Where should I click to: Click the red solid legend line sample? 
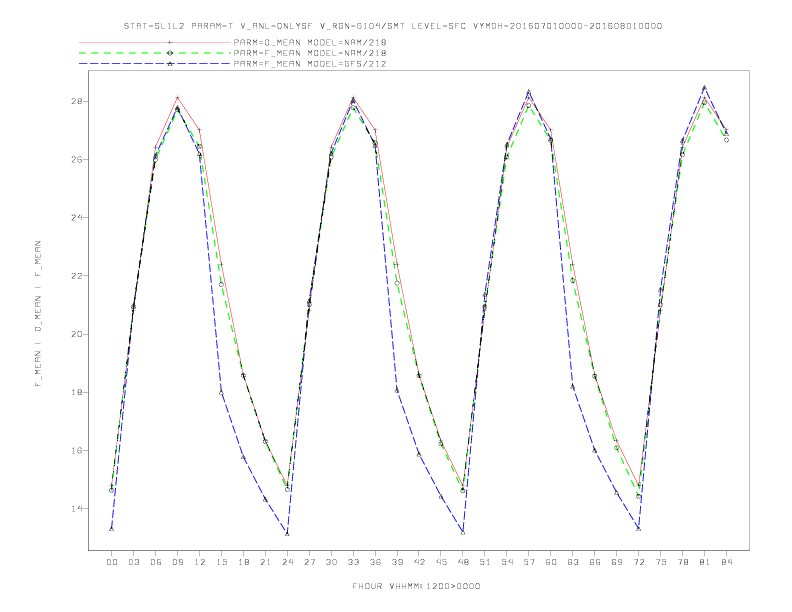coord(155,42)
